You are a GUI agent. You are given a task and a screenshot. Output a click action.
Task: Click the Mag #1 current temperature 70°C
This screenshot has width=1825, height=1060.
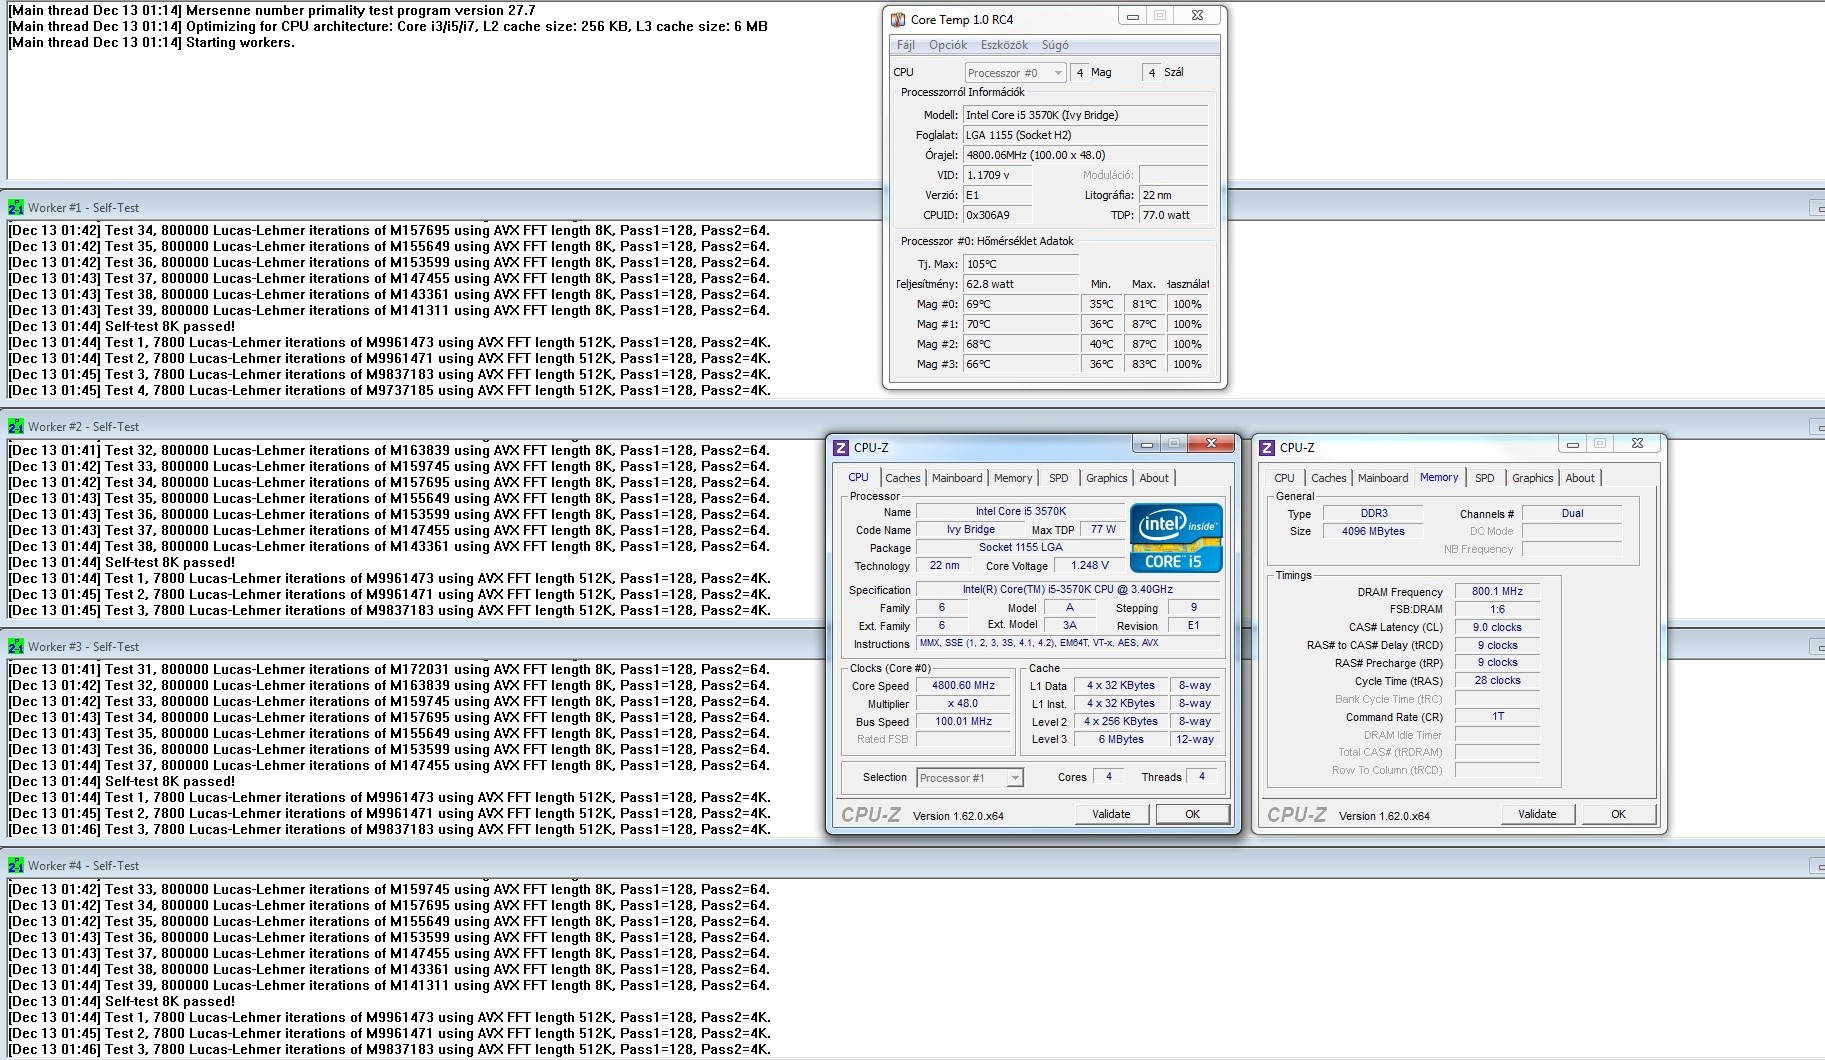1021,324
